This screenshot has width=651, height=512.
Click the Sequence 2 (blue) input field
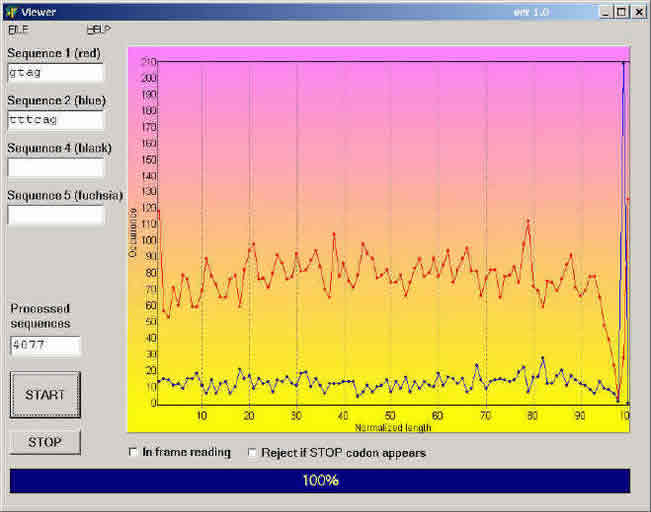[x=55, y=120]
